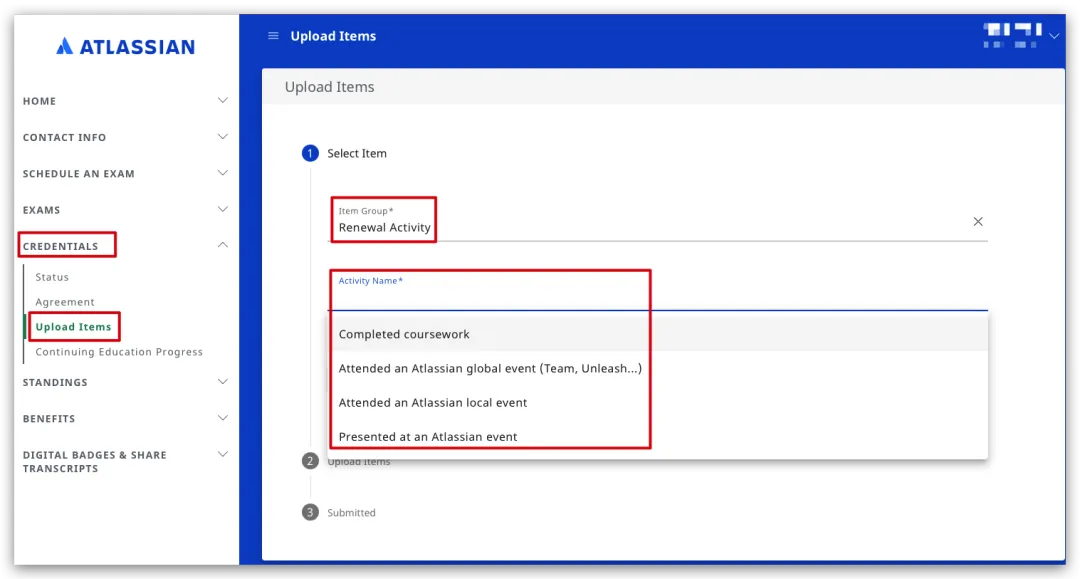
Task: Expand the Contact Info section
Action: click(x=125, y=137)
